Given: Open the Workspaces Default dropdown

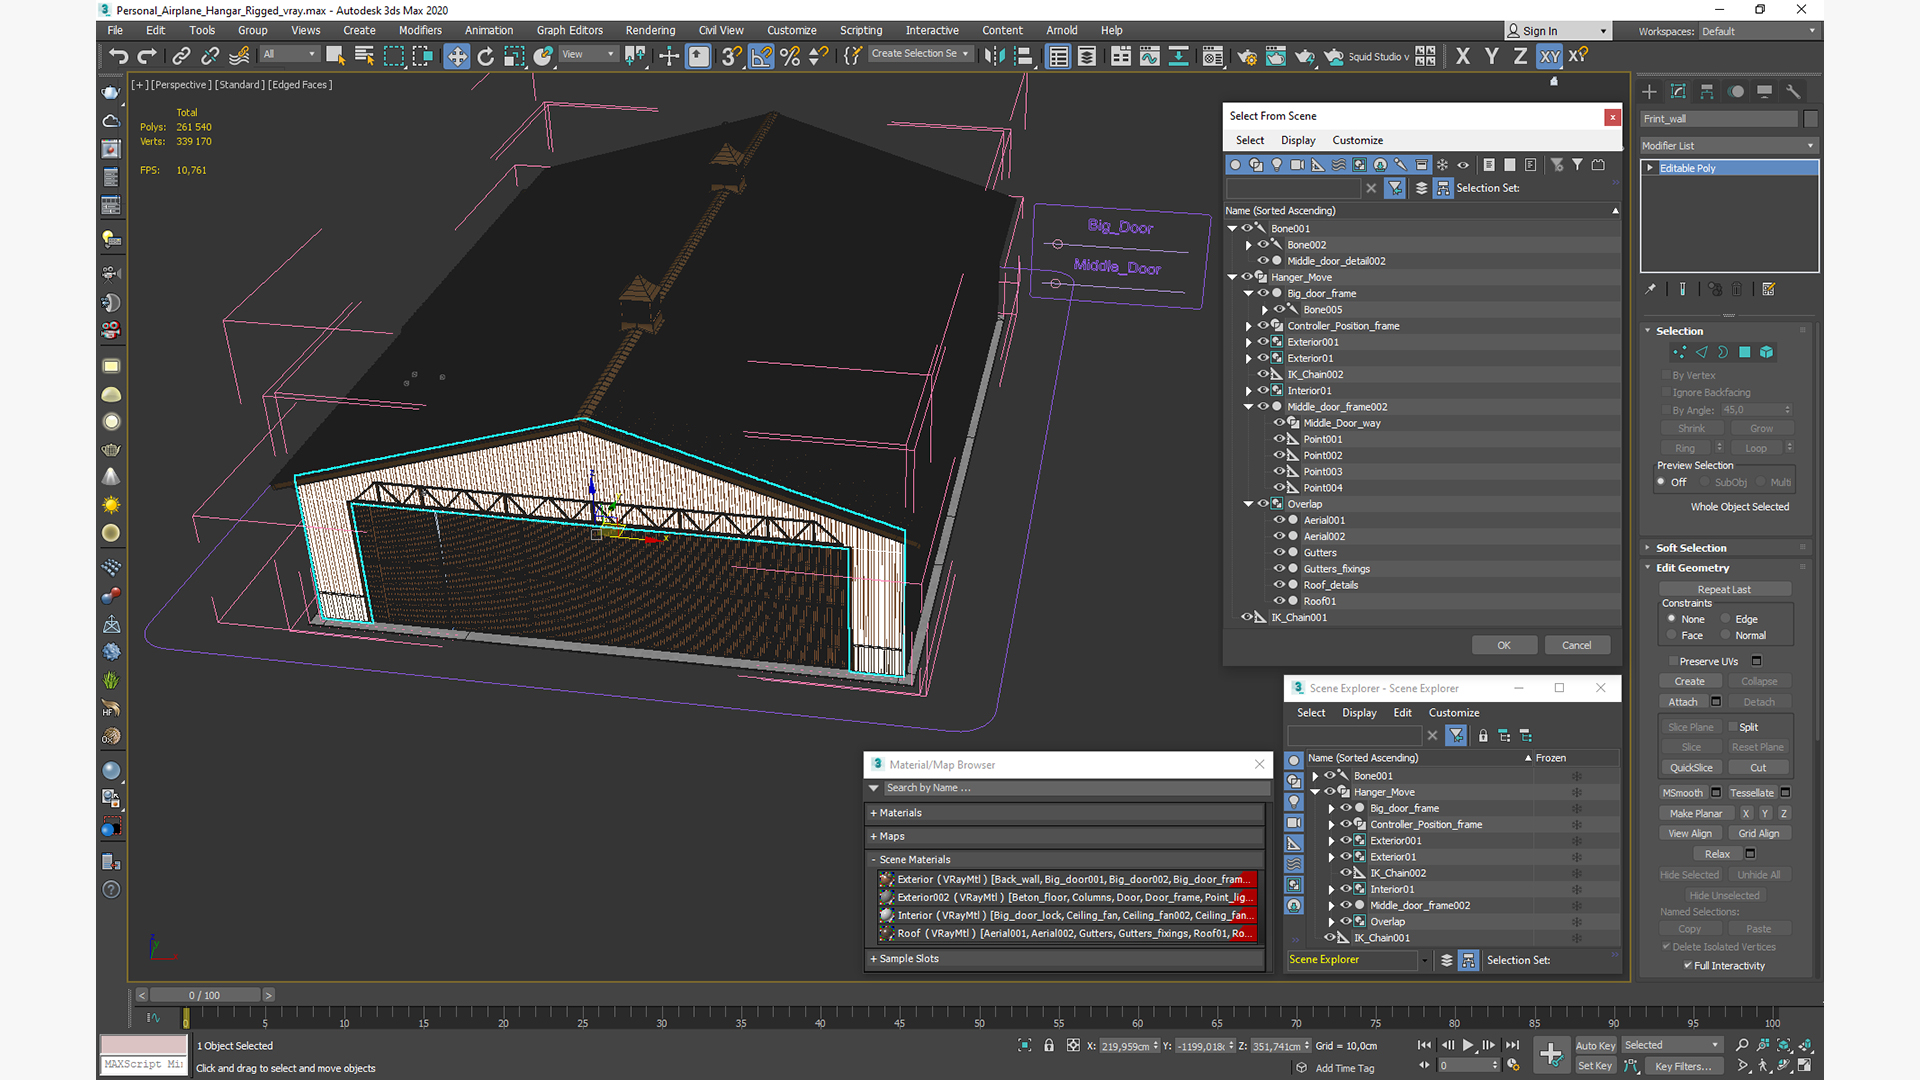Looking at the screenshot, I should [x=1759, y=31].
